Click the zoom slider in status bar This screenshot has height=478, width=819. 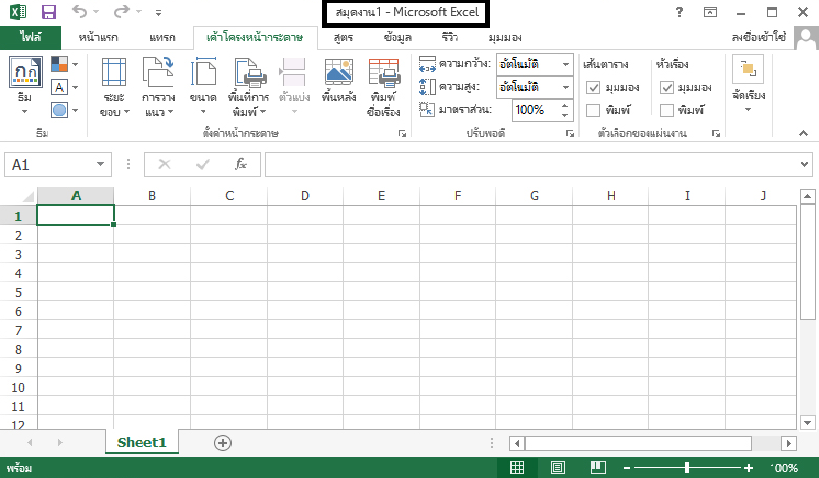pyautogui.click(x=687, y=467)
